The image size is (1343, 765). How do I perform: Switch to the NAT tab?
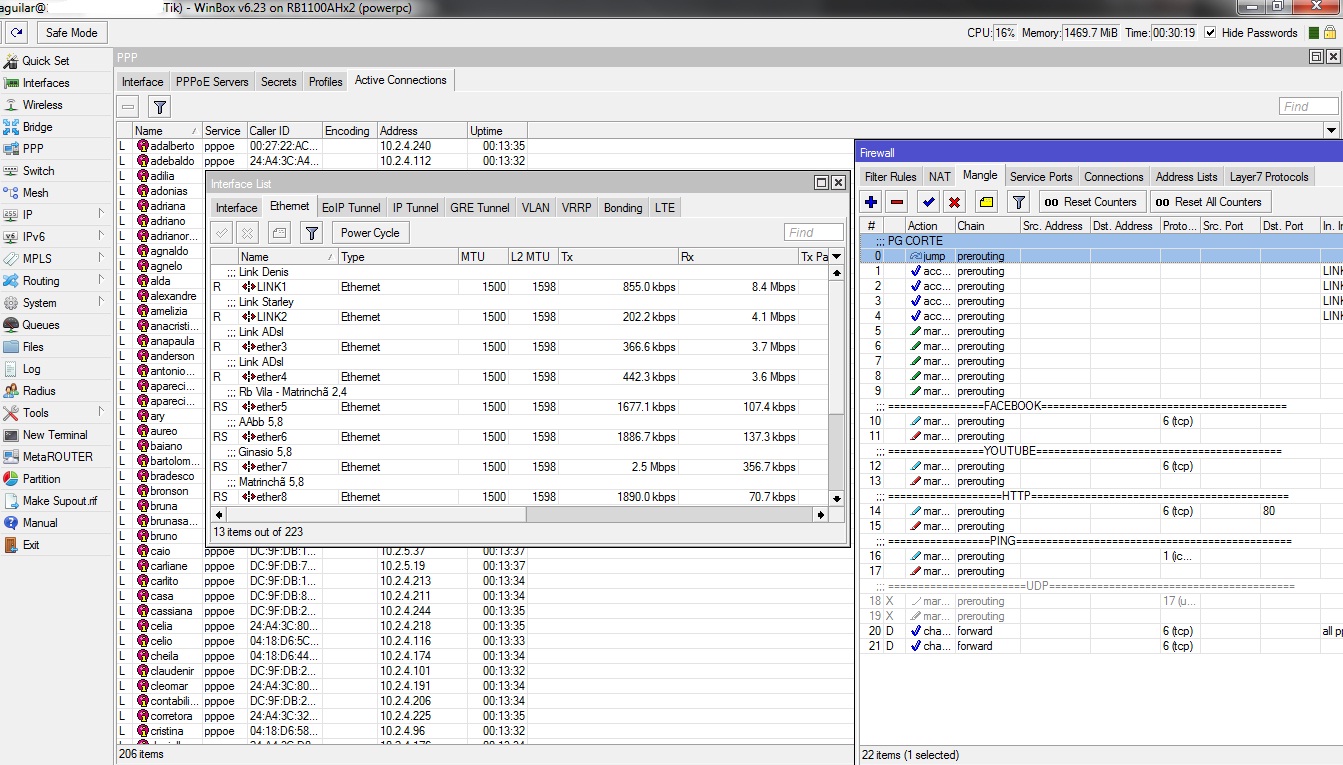click(939, 177)
